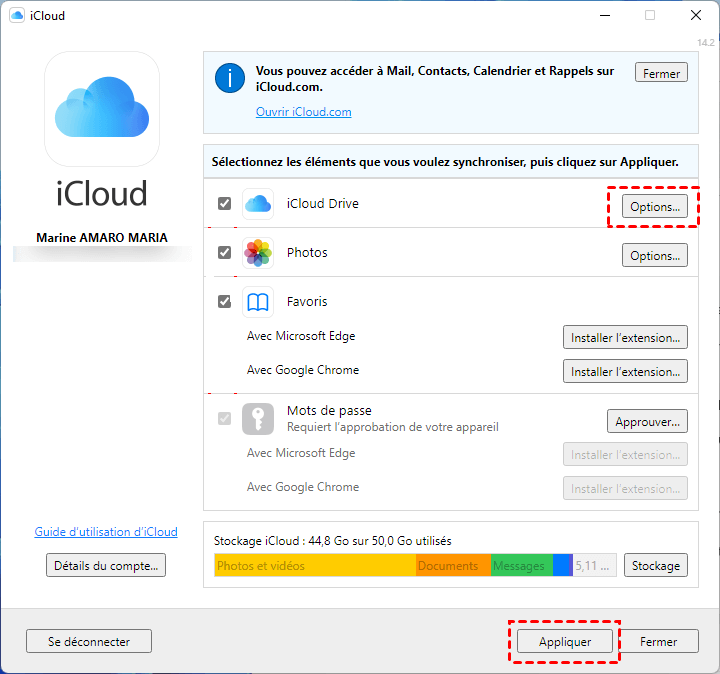Open iCloud Drive Options

pos(655,207)
